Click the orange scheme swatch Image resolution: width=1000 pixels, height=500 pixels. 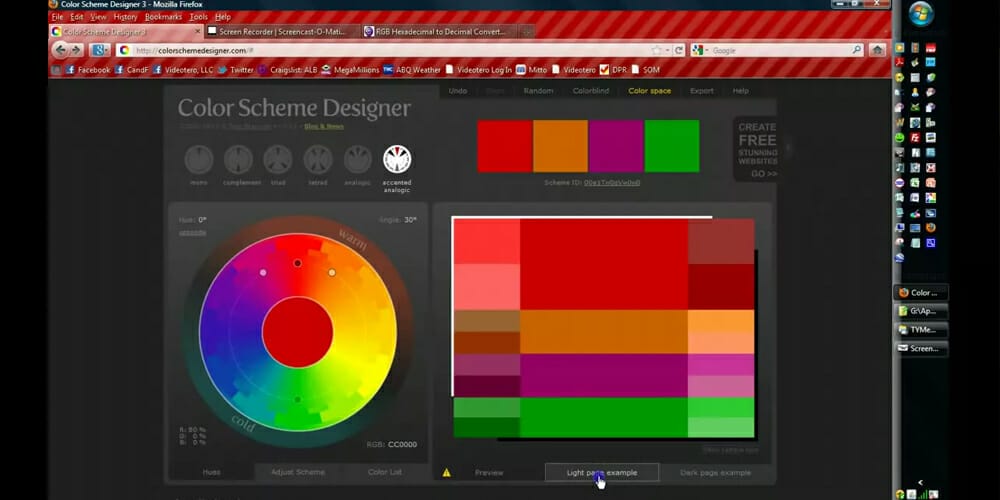point(560,146)
